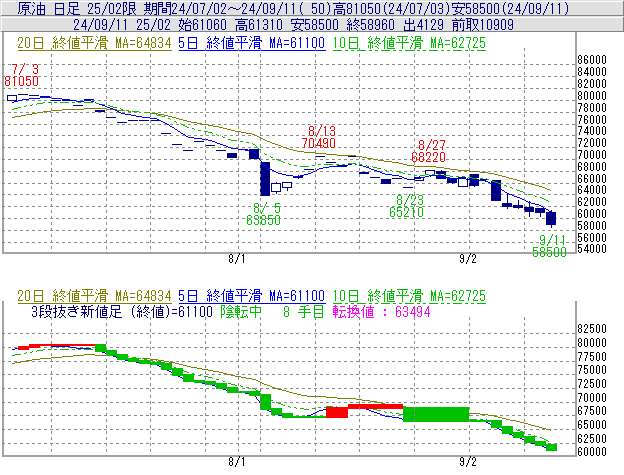
Task: Click the 20日 MA=64834 legend above the 新値足 chart
Action: point(94,296)
